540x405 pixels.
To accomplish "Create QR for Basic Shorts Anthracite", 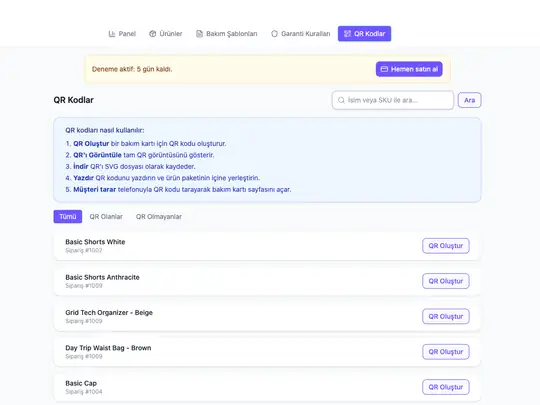I will pos(446,281).
